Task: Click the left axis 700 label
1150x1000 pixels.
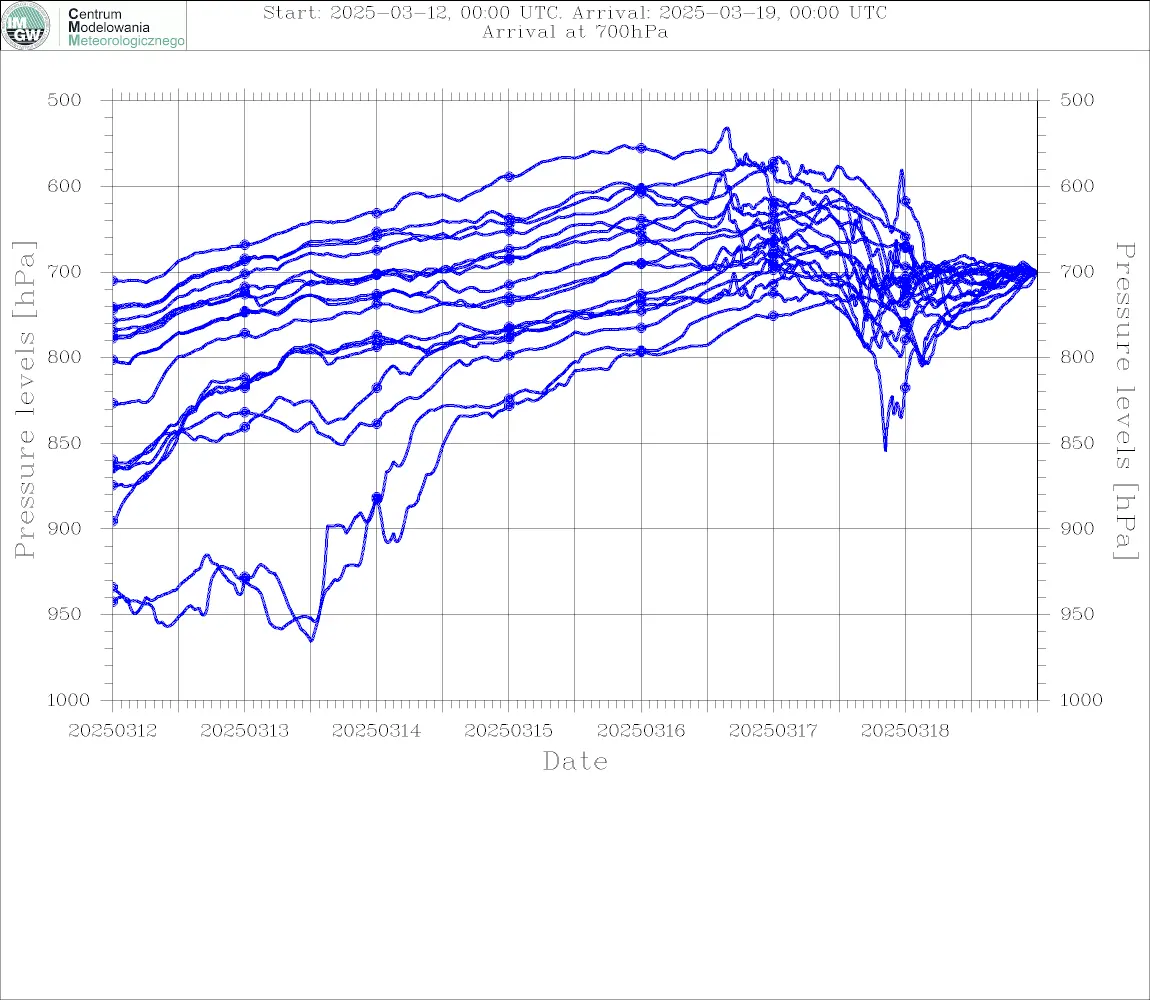Action: pos(65,271)
